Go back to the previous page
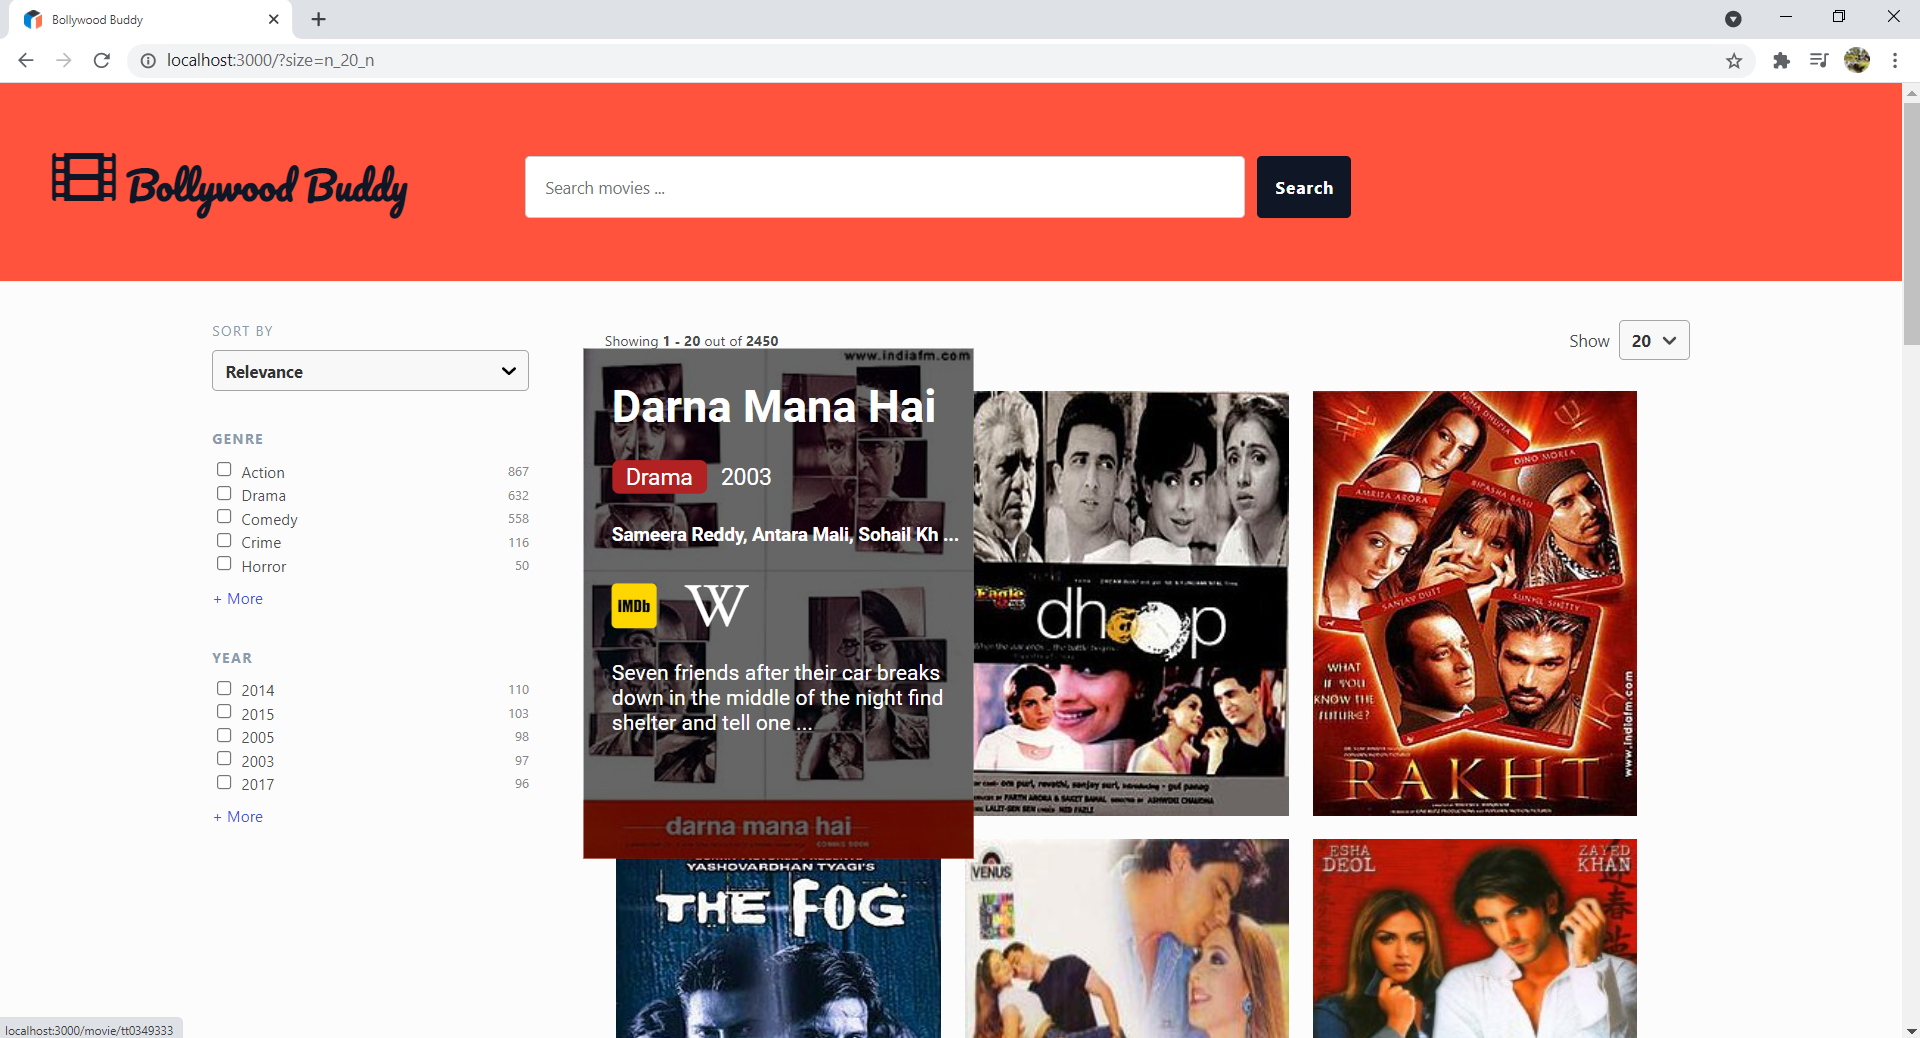This screenshot has height=1038, width=1920. pyautogui.click(x=26, y=60)
